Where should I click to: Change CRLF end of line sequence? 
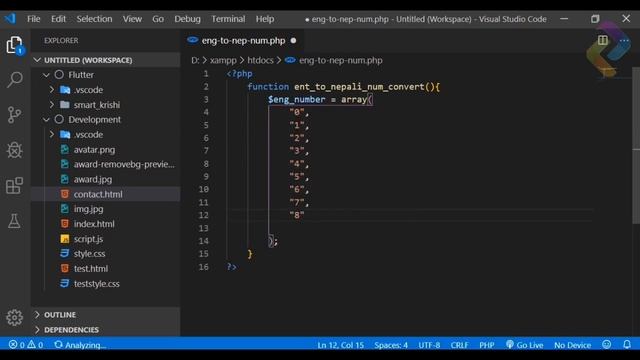(x=459, y=345)
